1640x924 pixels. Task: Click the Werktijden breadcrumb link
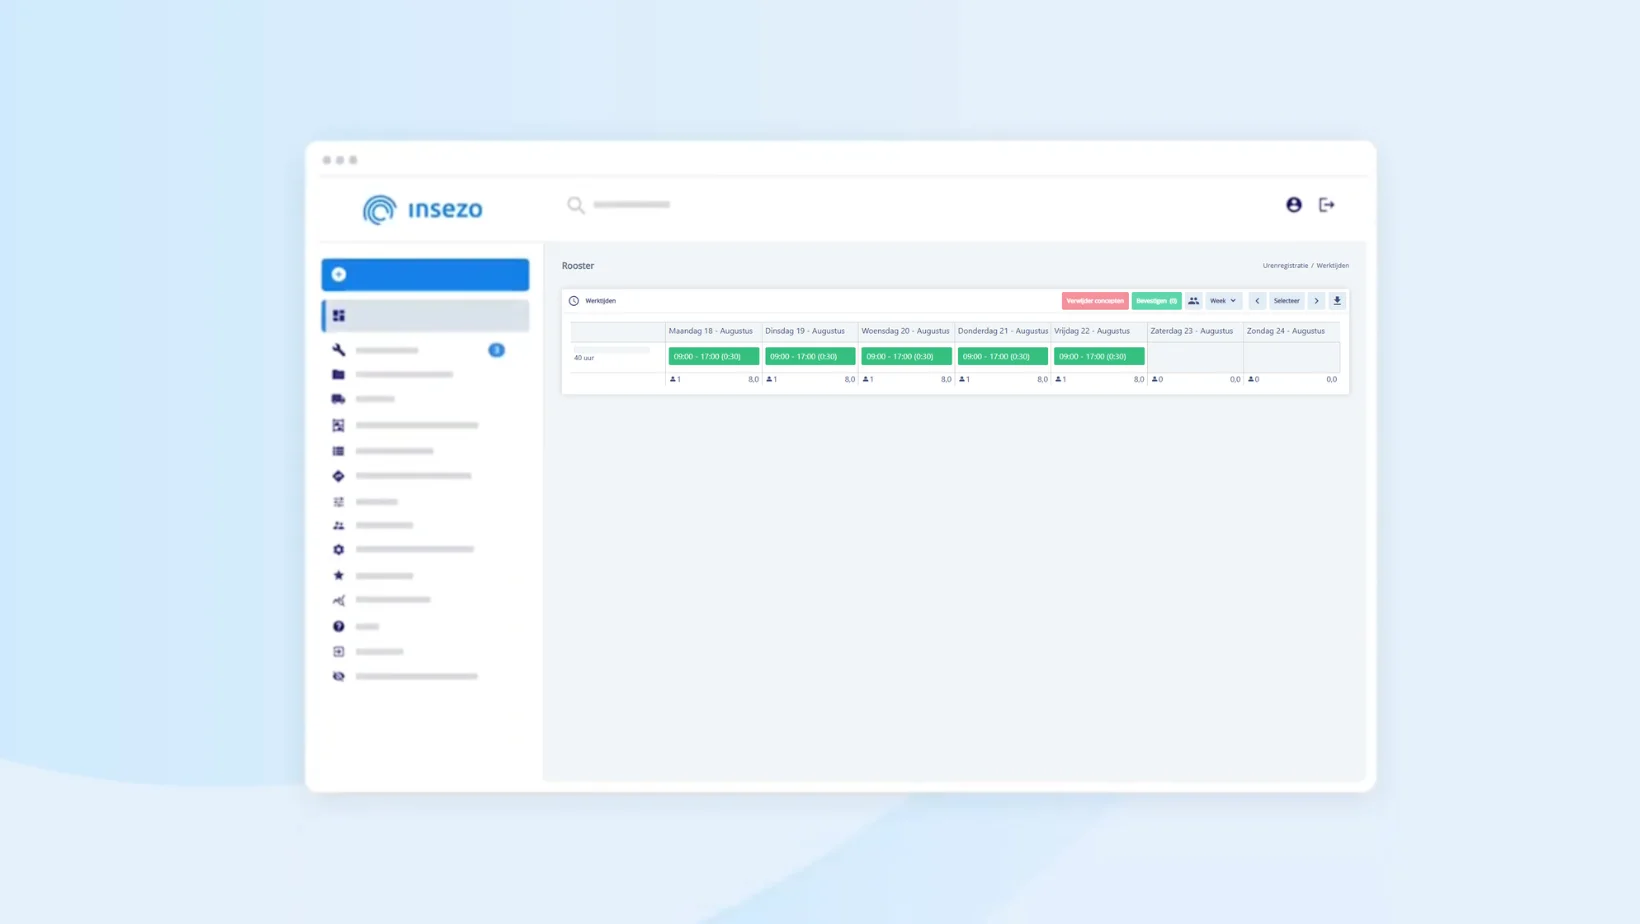click(x=1333, y=266)
